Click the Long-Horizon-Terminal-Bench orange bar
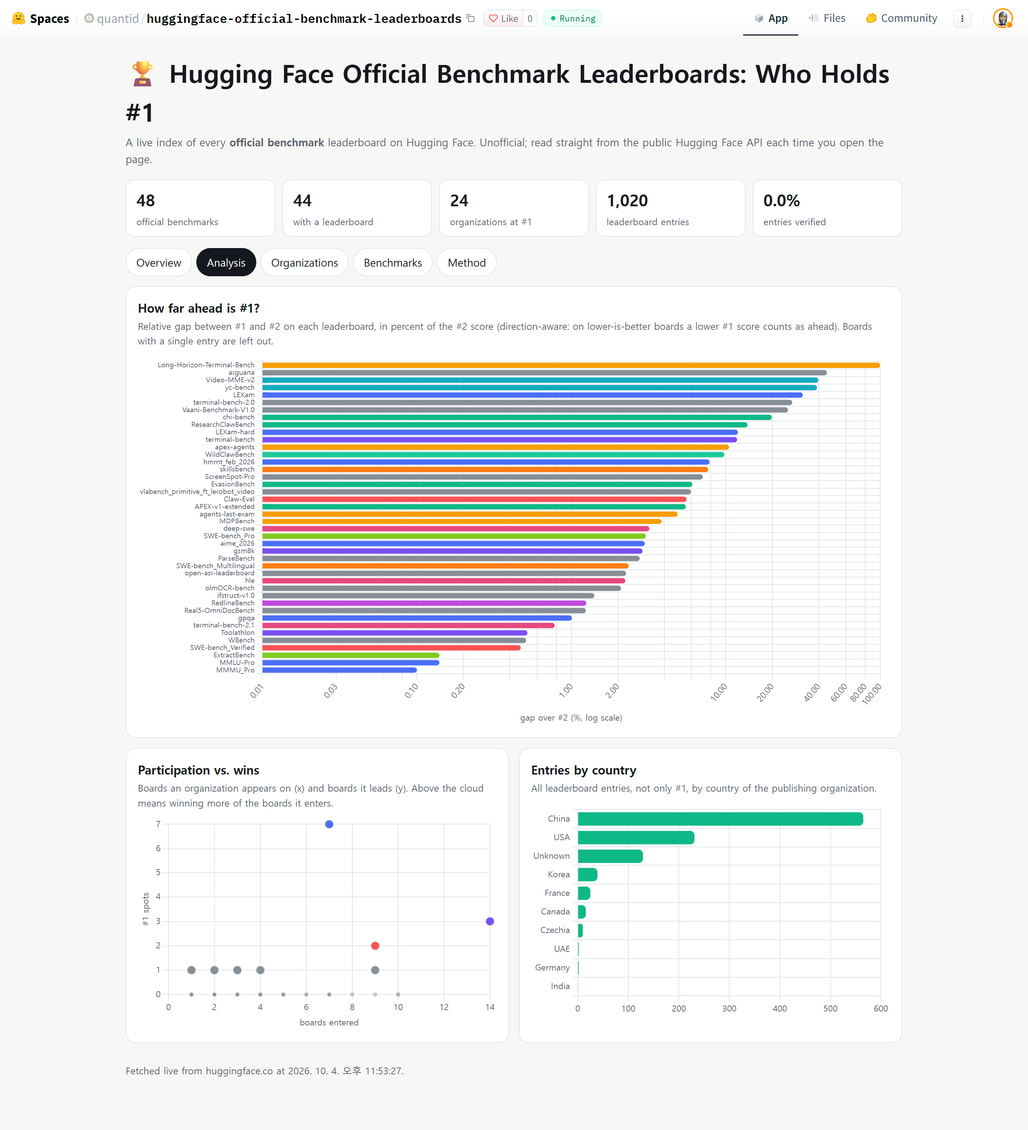 click(571, 365)
